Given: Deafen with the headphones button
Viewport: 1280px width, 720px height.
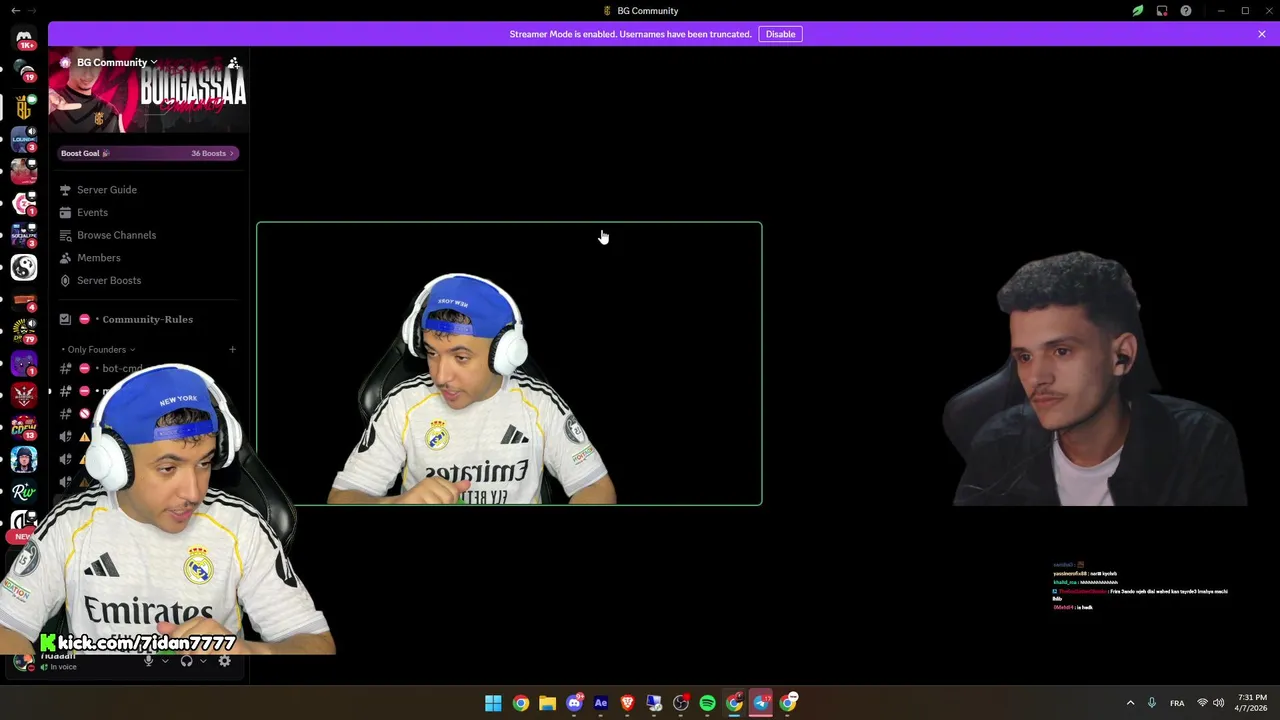Looking at the screenshot, I should pyautogui.click(x=186, y=661).
